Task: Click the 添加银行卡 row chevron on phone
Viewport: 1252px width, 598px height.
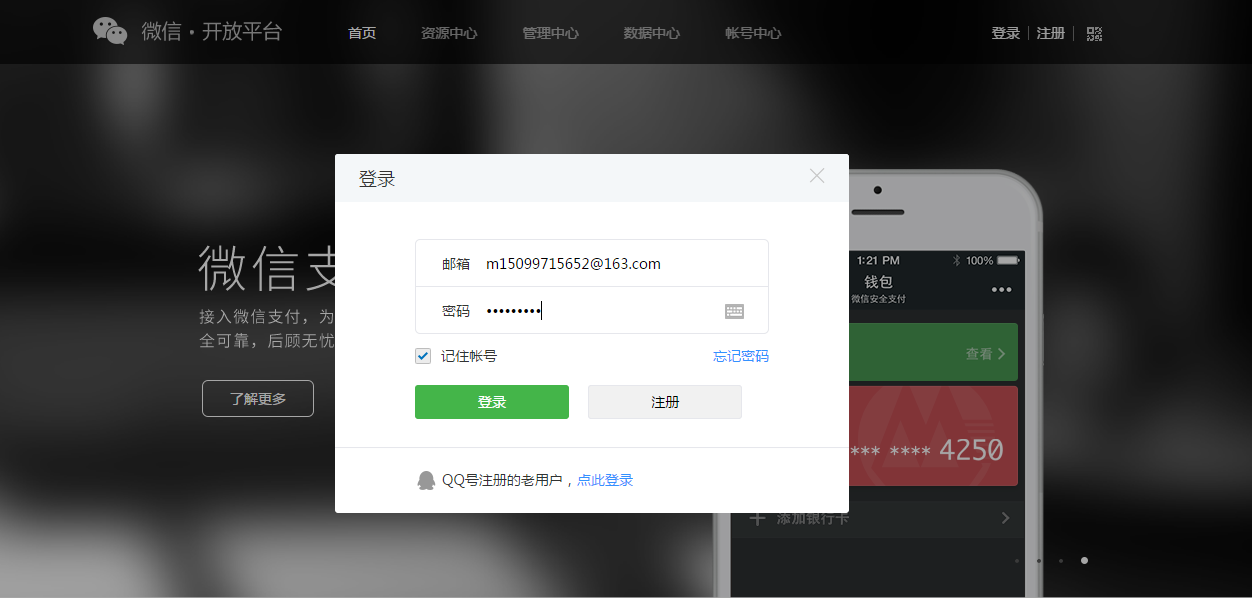Action: point(1005,518)
